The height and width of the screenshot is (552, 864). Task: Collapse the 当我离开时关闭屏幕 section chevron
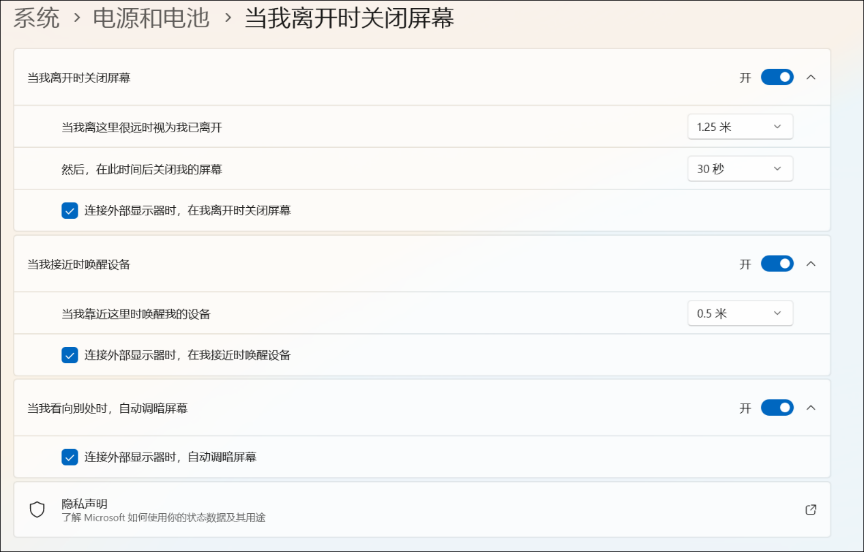point(811,77)
